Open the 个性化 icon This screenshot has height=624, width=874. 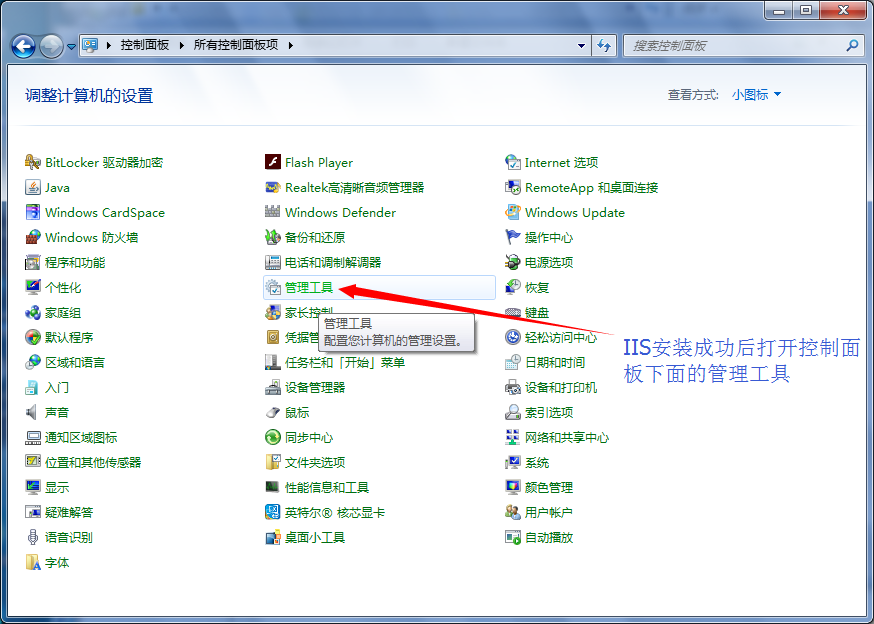pos(32,288)
